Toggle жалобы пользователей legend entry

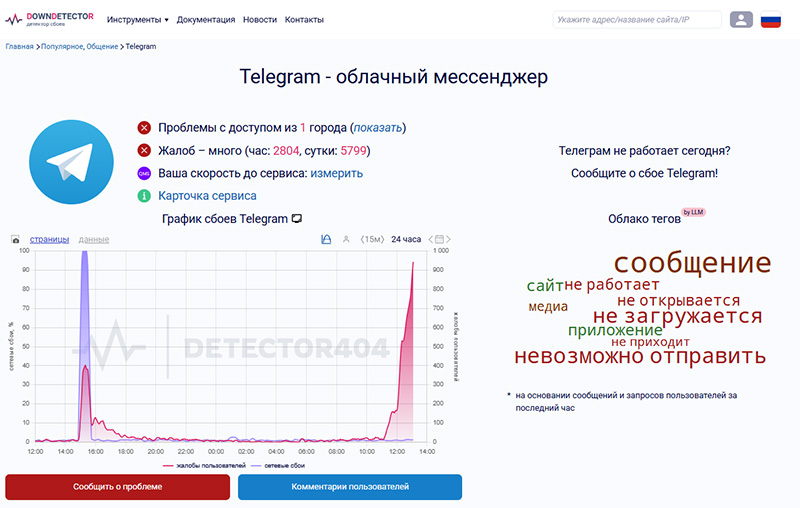204,466
